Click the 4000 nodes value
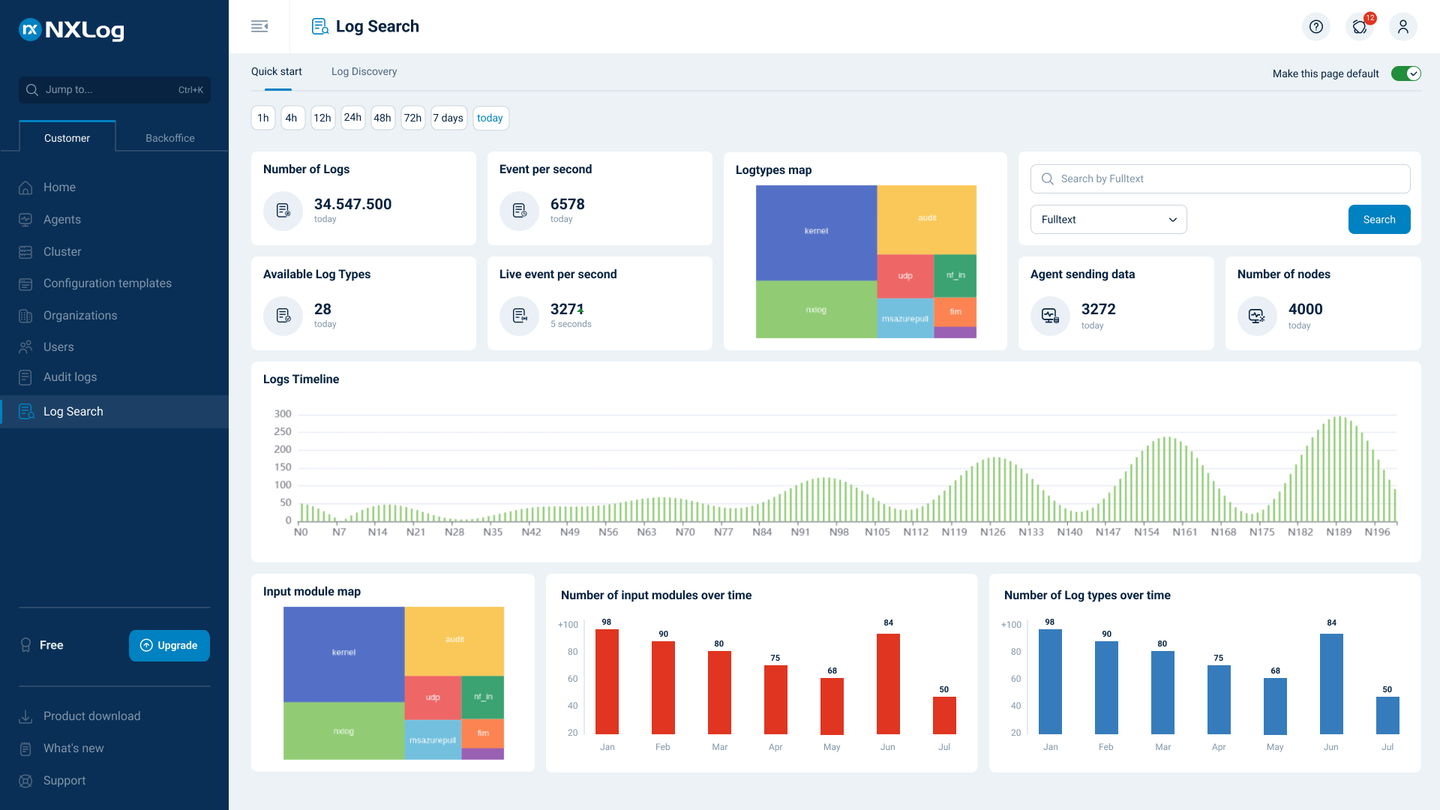This screenshot has width=1440, height=810. tap(1305, 309)
